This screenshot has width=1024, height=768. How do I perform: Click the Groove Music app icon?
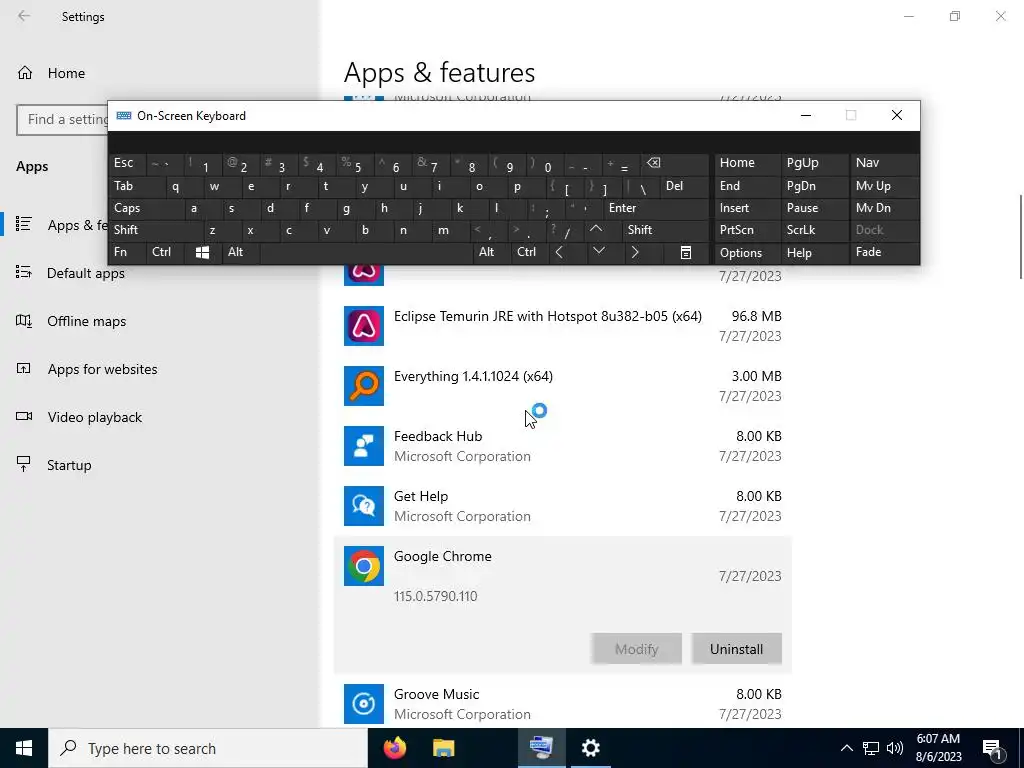point(364,704)
